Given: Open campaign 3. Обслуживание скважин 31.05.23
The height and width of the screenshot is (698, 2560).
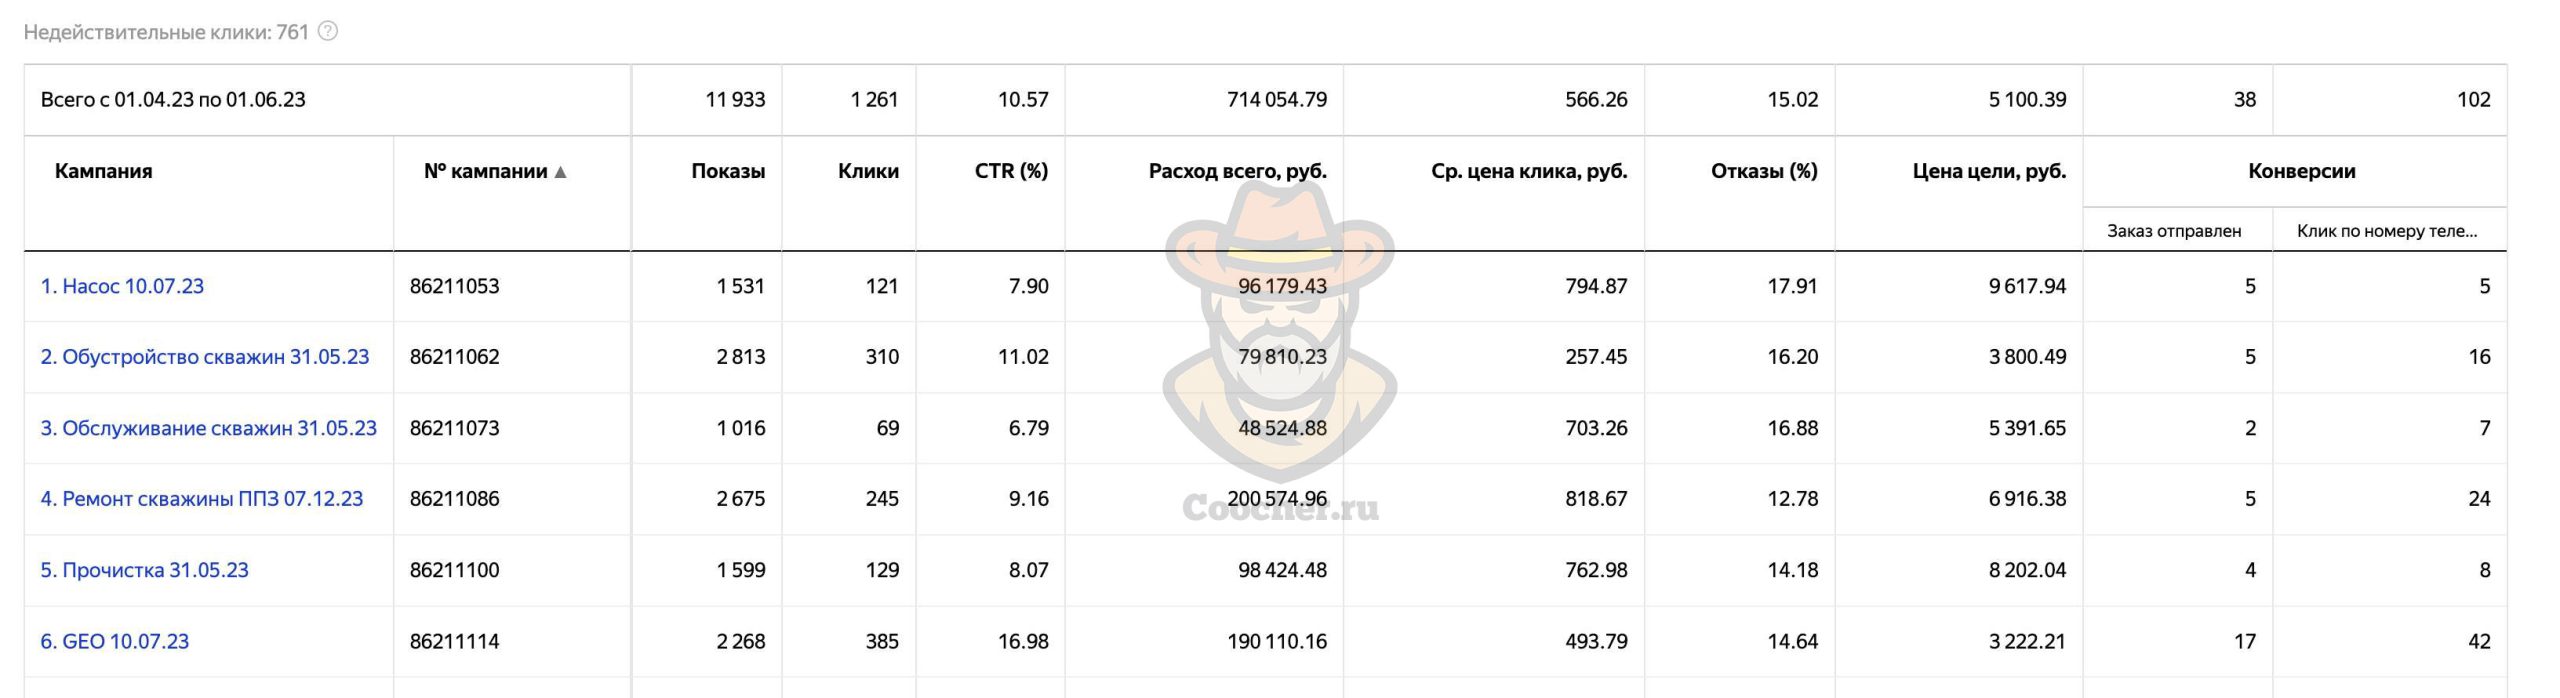Looking at the screenshot, I should tap(208, 428).
